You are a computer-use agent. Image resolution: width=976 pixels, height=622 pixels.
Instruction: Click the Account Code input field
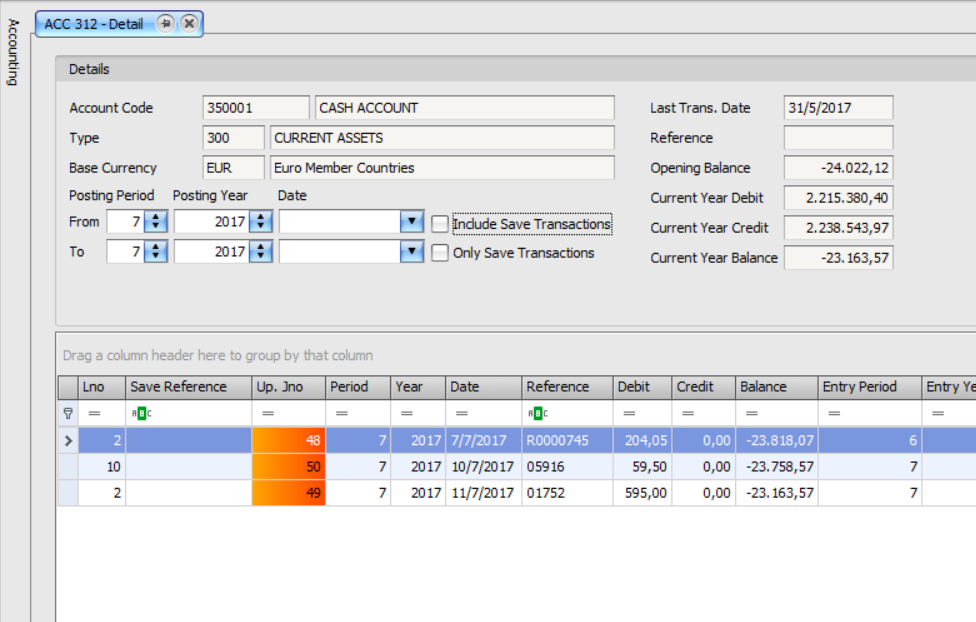255,108
